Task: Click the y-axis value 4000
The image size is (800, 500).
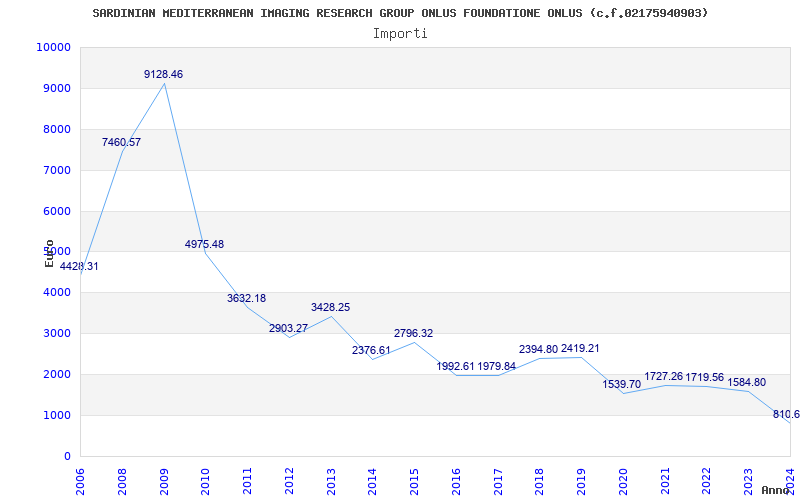Action: pos(56,292)
